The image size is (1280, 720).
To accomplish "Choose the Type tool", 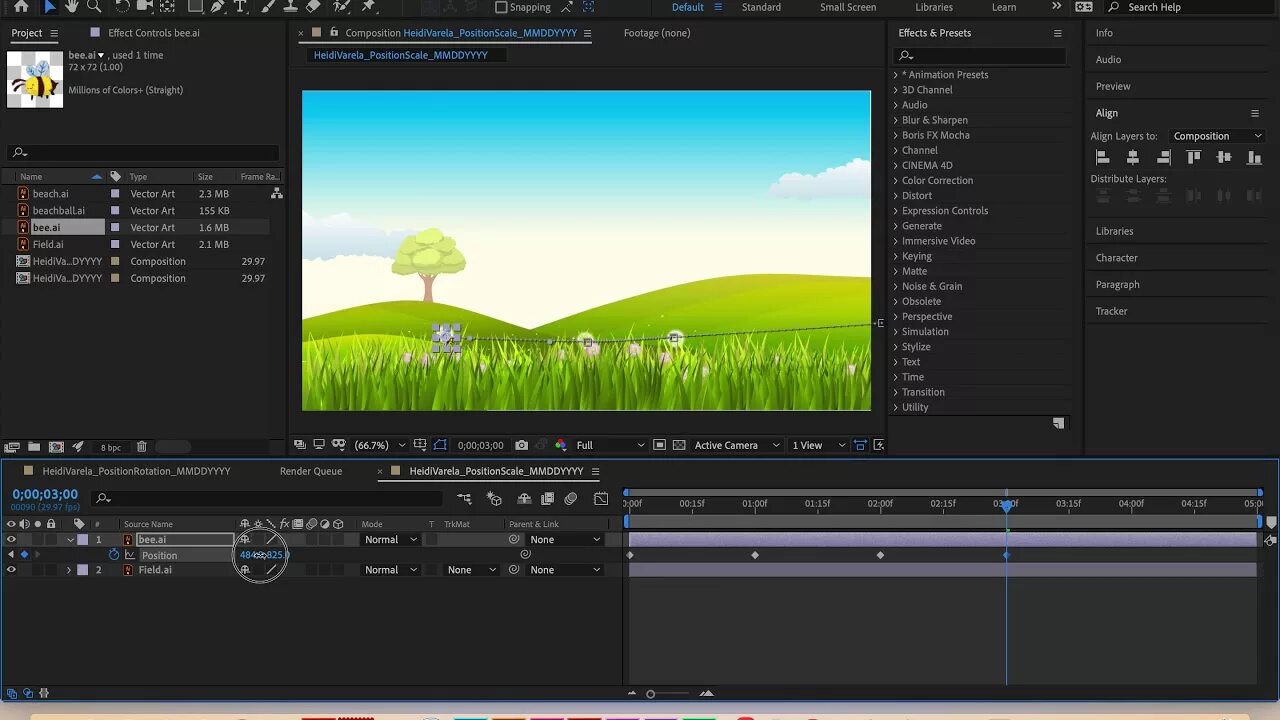I will coord(240,6).
